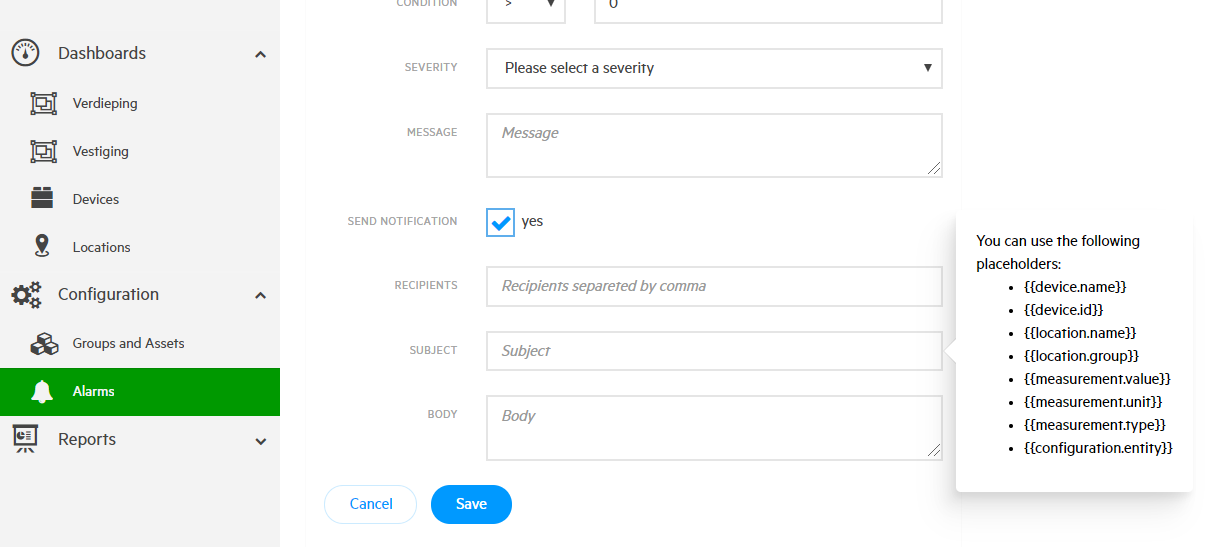Open the condition operator dropdown
Viewport: 1223px width, 547px height.
(526, 5)
